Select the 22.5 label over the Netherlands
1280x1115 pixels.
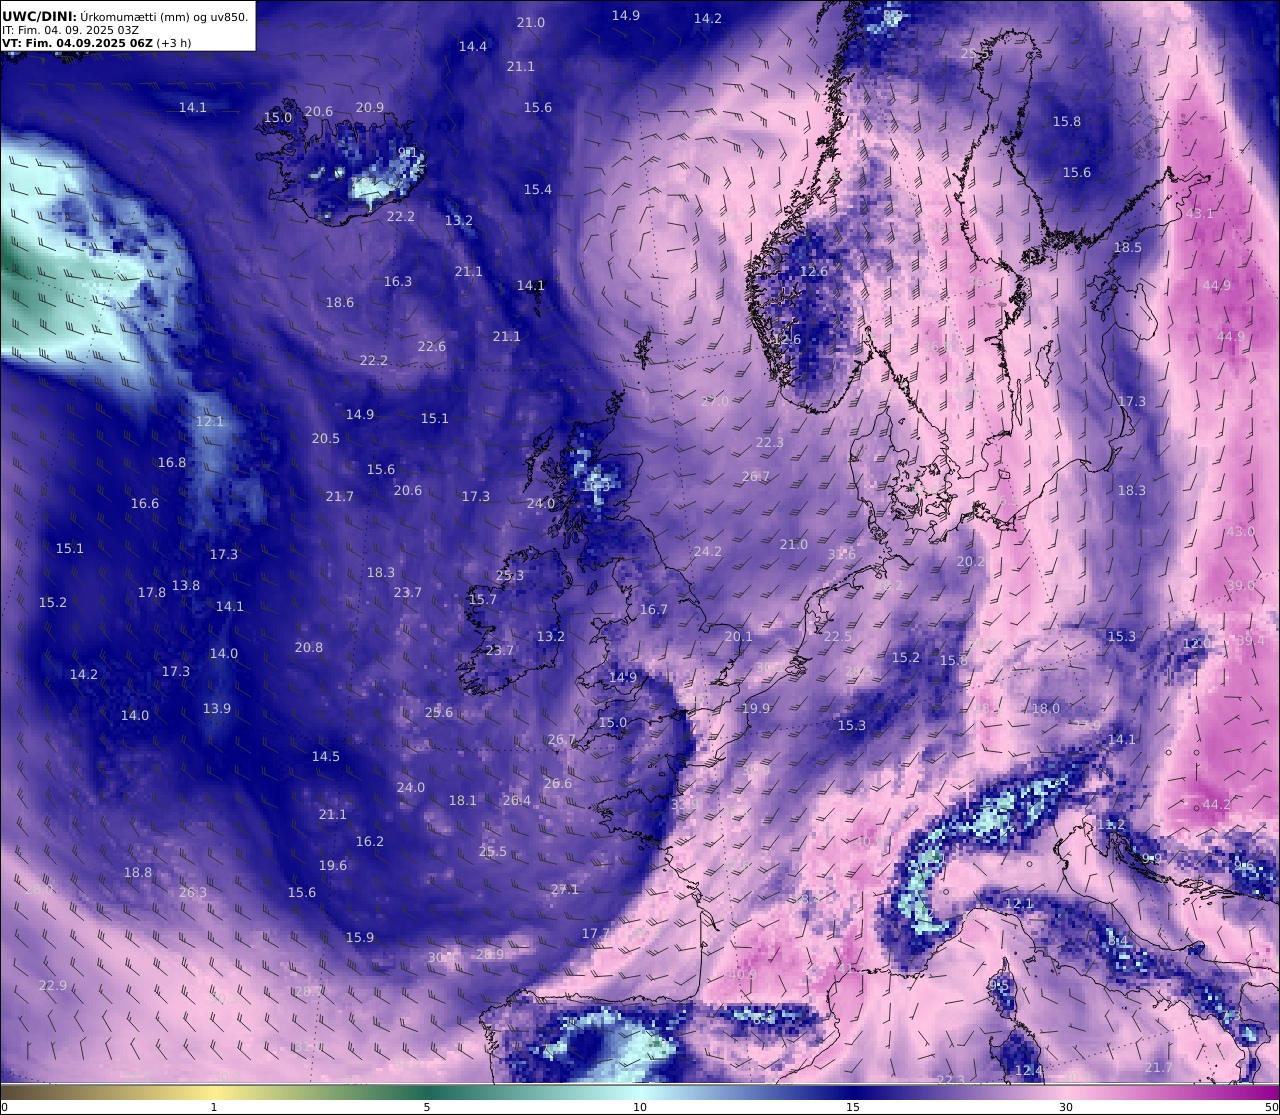point(838,638)
